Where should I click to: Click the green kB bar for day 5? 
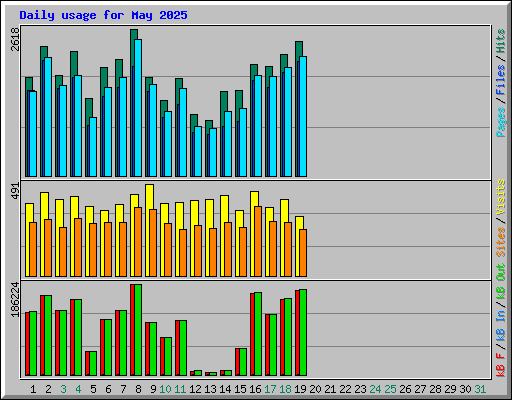[x=93, y=363]
